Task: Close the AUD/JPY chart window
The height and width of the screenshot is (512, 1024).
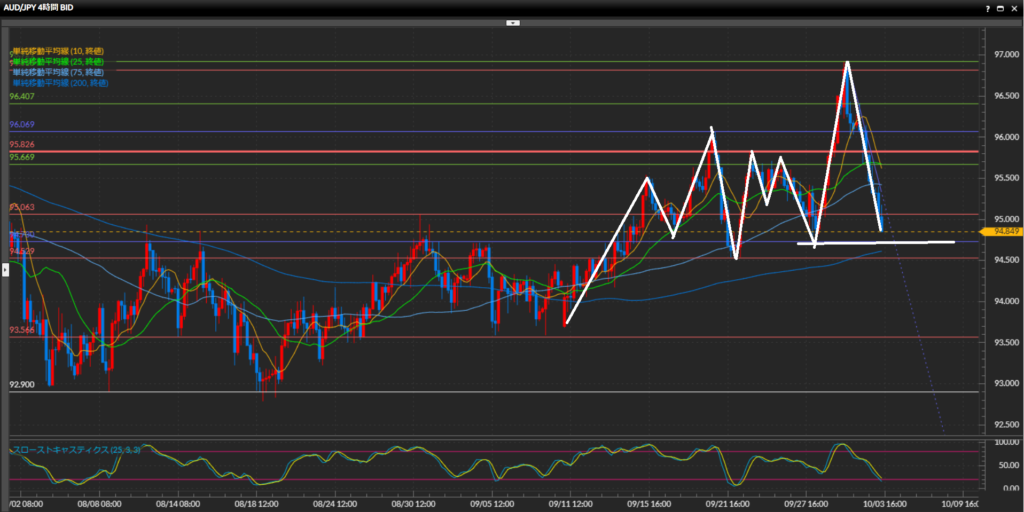Action: coord(1012,7)
